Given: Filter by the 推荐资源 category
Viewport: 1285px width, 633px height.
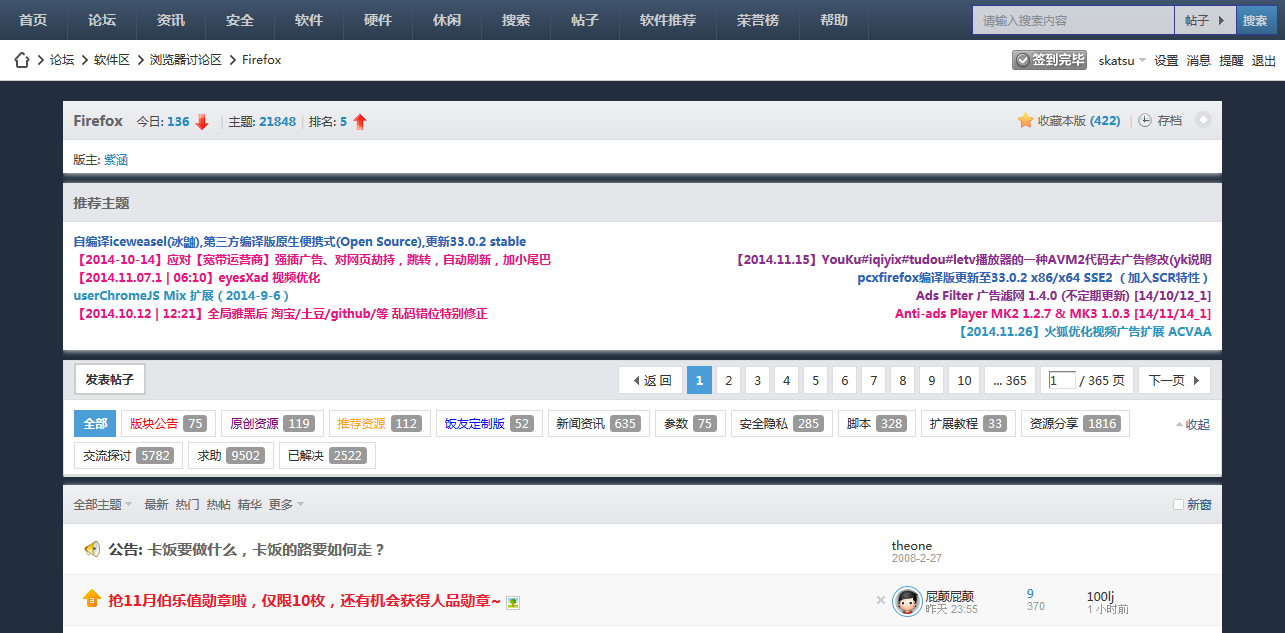Looking at the screenshot, I should 379,424.
